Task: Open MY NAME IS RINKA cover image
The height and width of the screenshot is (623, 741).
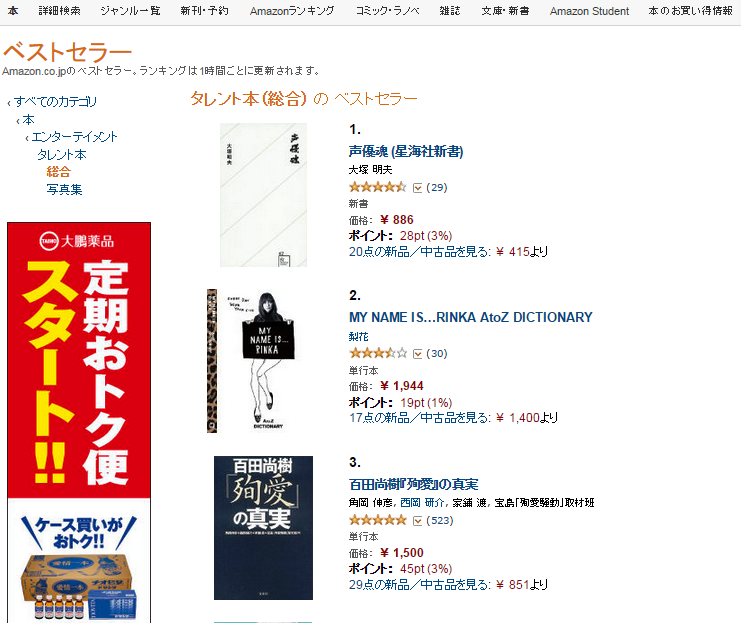Action: [x=250, y=361]
